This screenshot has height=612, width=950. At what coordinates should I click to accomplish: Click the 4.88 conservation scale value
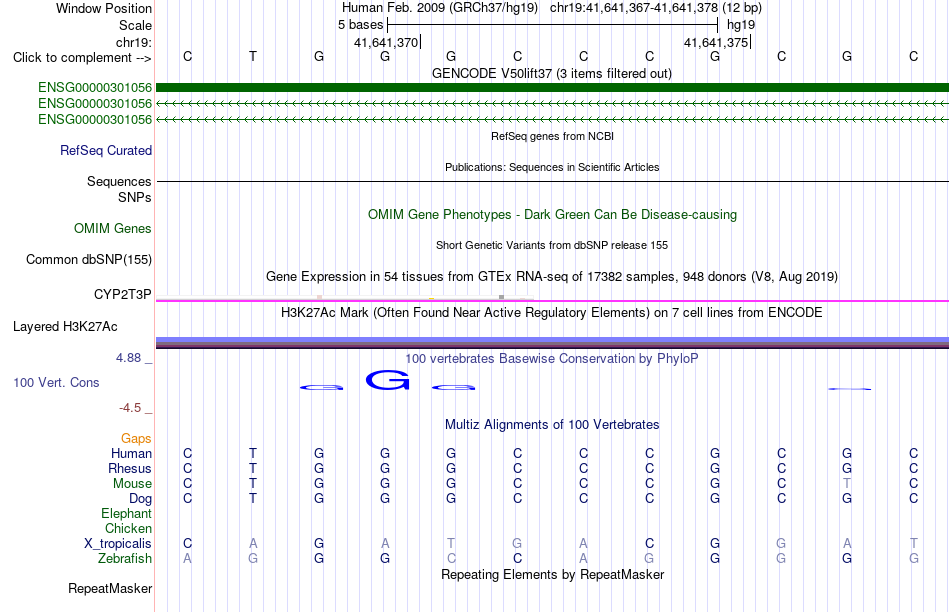click(128, 358)
